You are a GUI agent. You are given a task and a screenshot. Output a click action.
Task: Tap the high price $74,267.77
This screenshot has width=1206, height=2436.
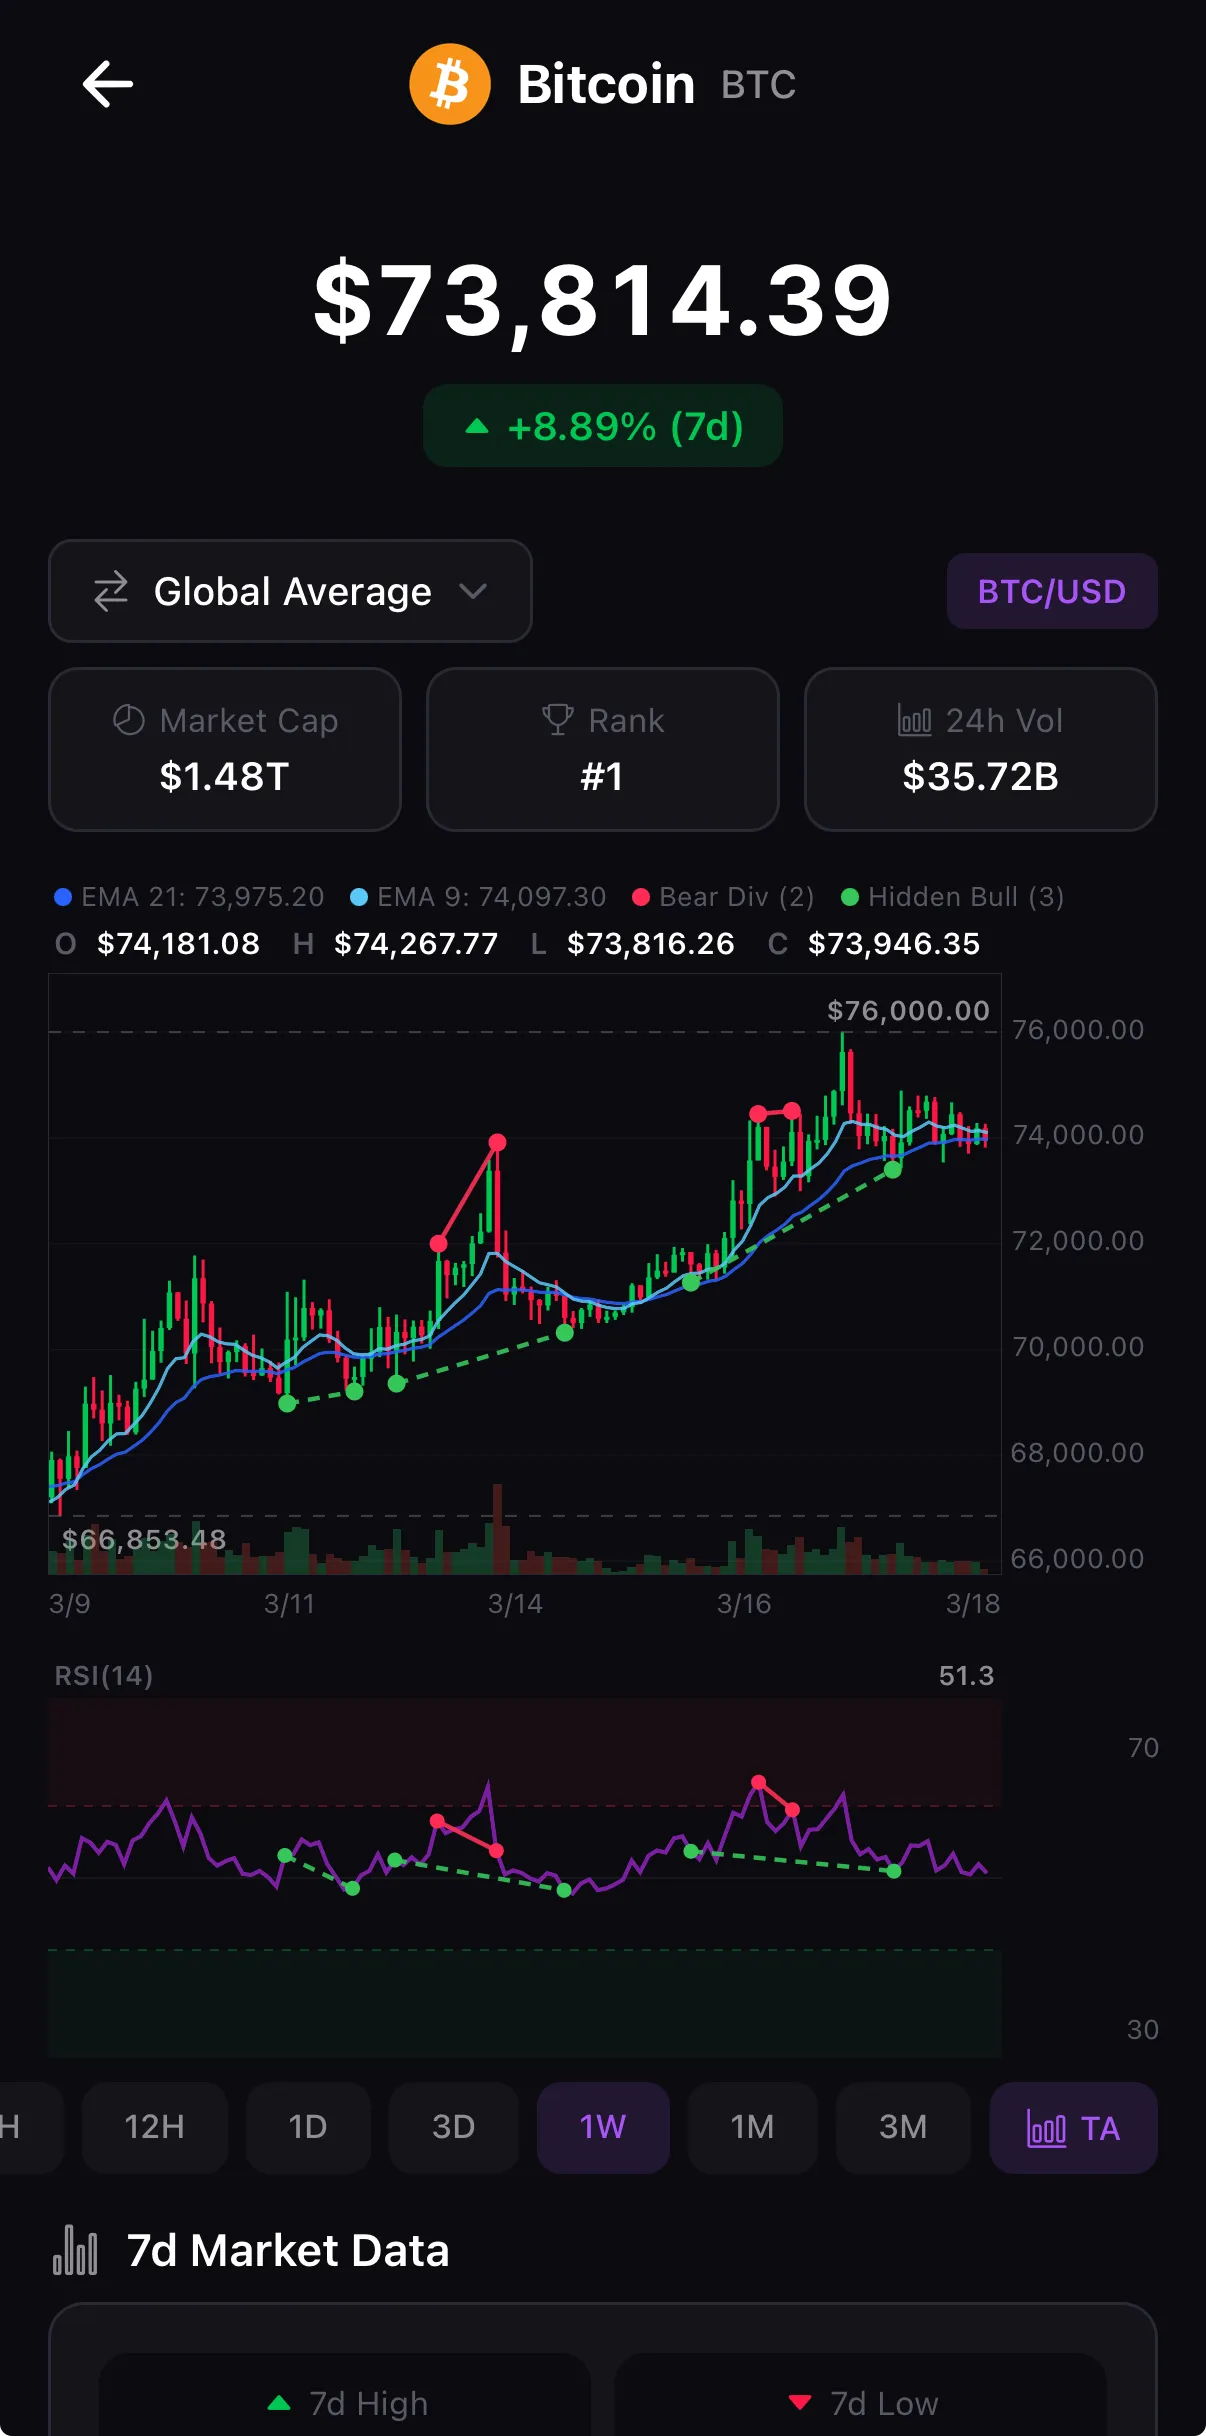tap(416, 943)
